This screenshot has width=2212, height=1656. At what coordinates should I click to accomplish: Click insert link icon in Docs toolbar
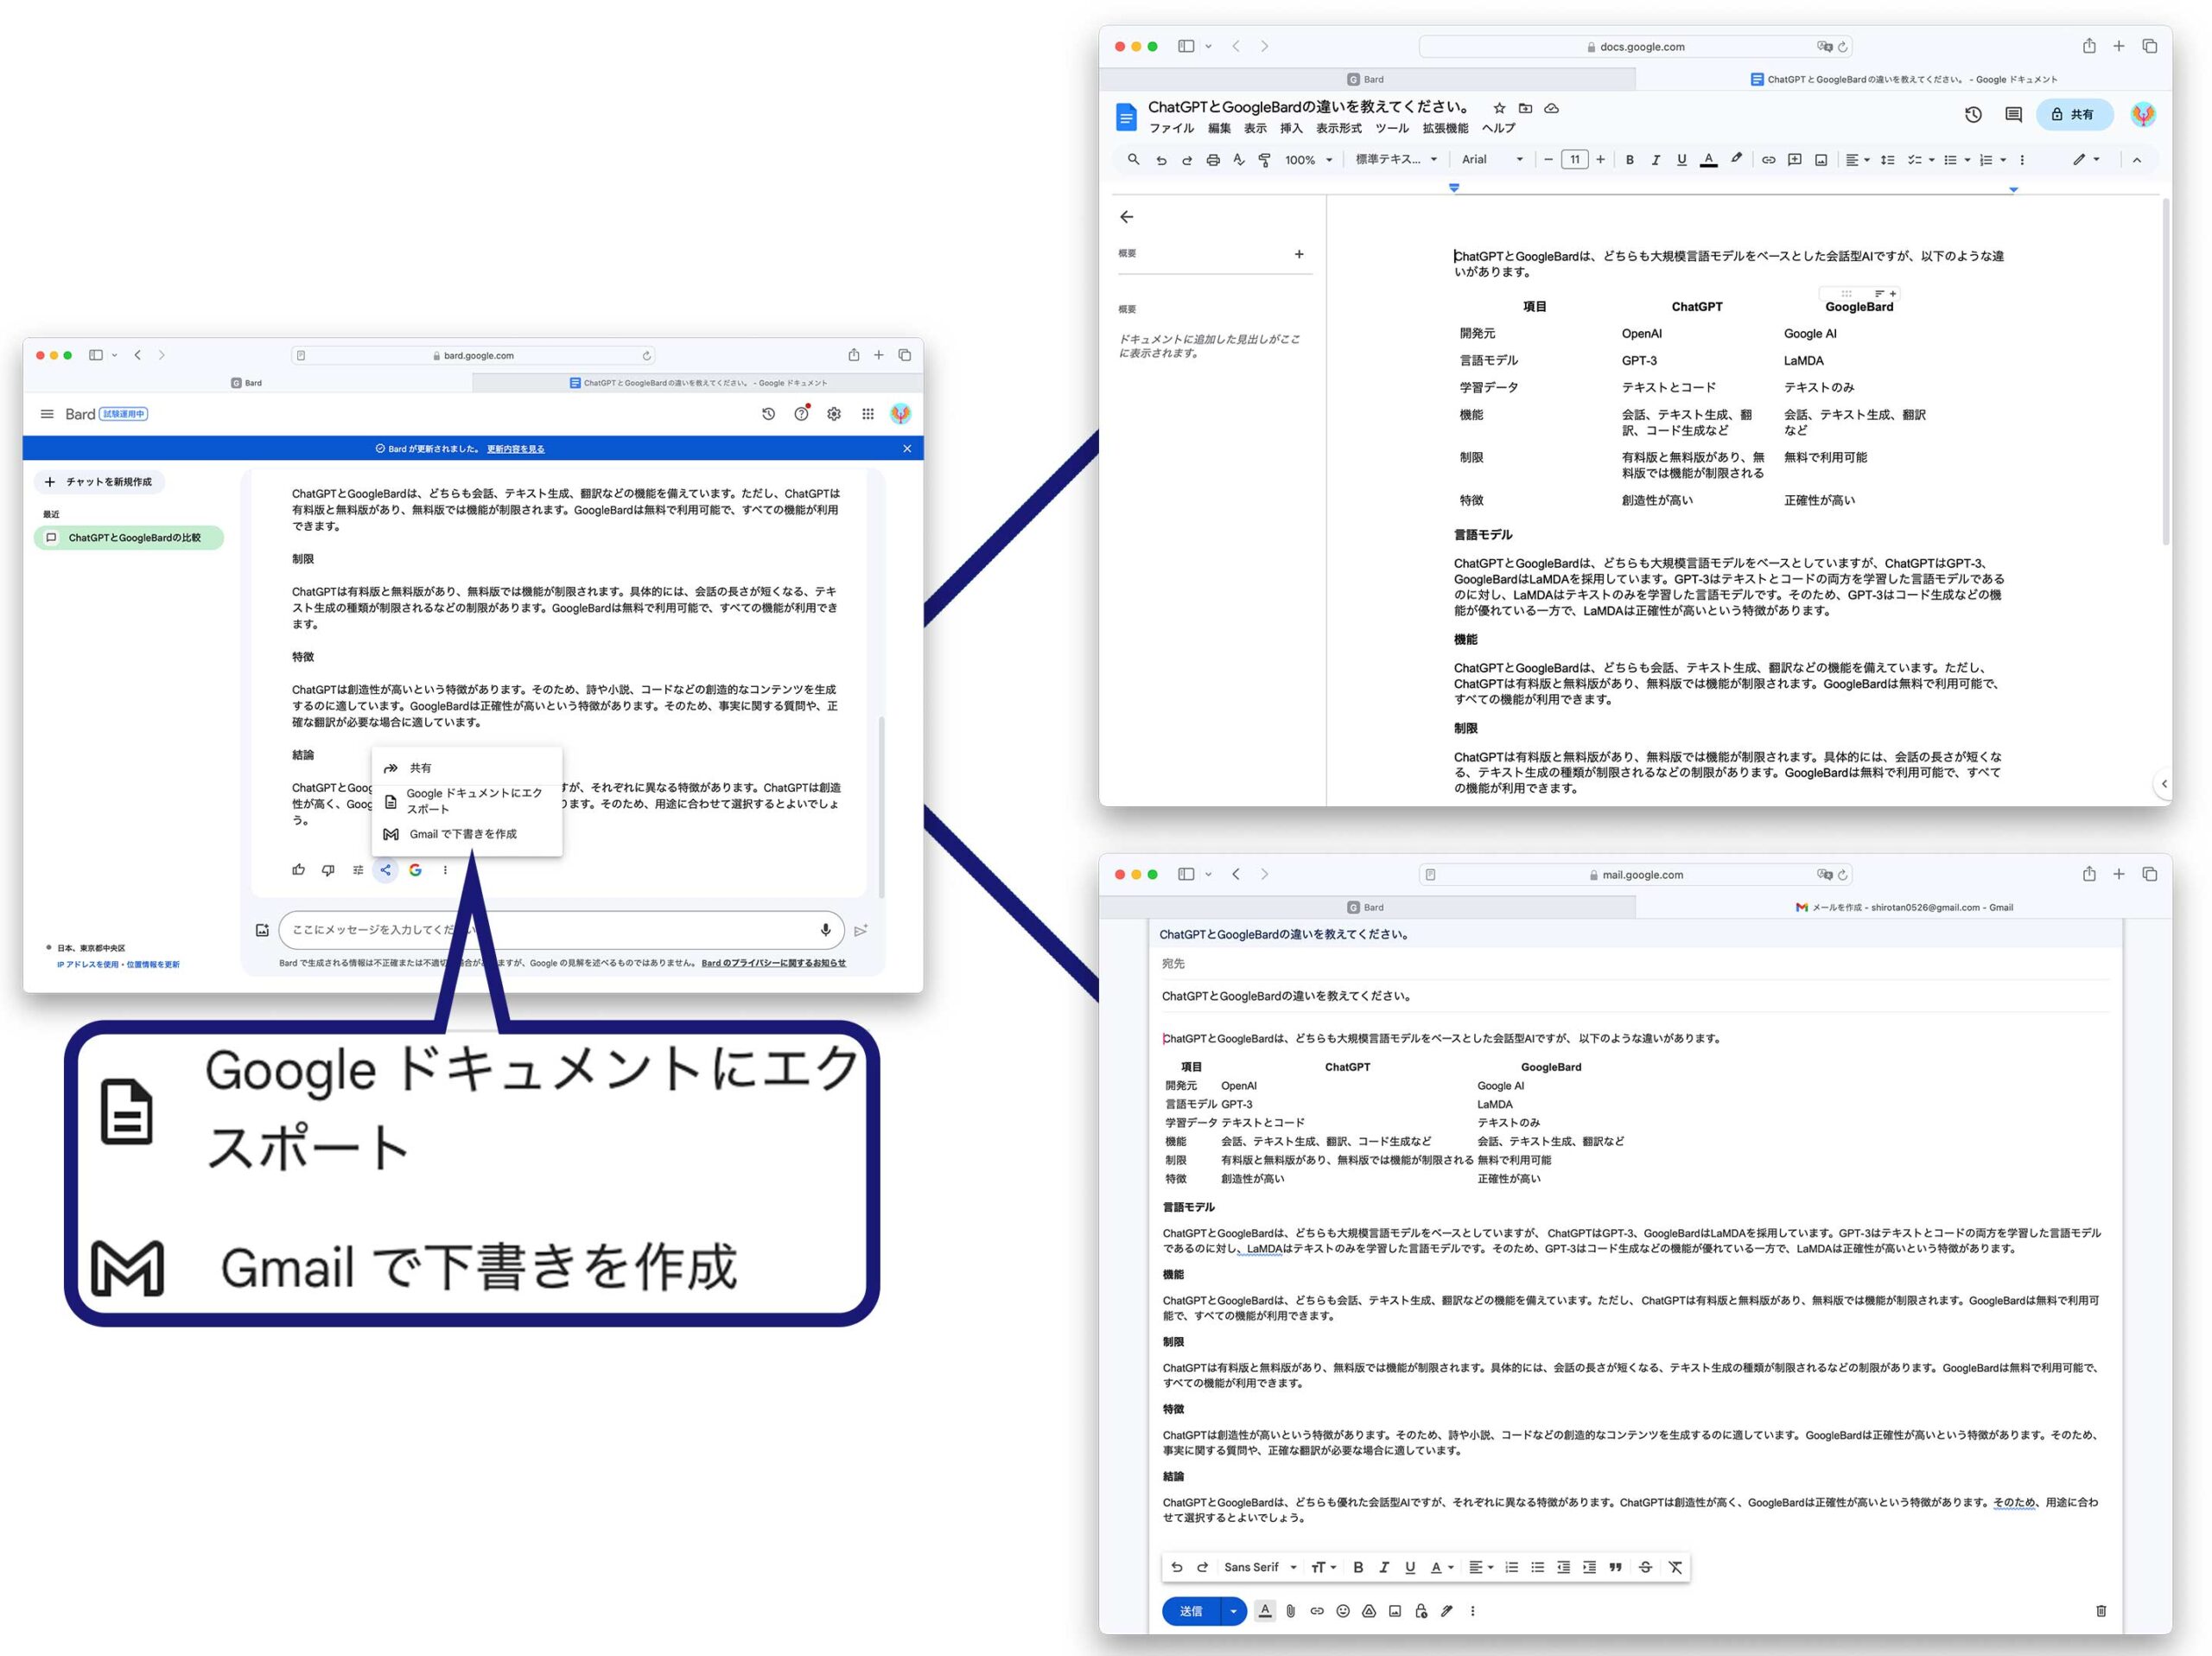click(x=1768, y=160)
